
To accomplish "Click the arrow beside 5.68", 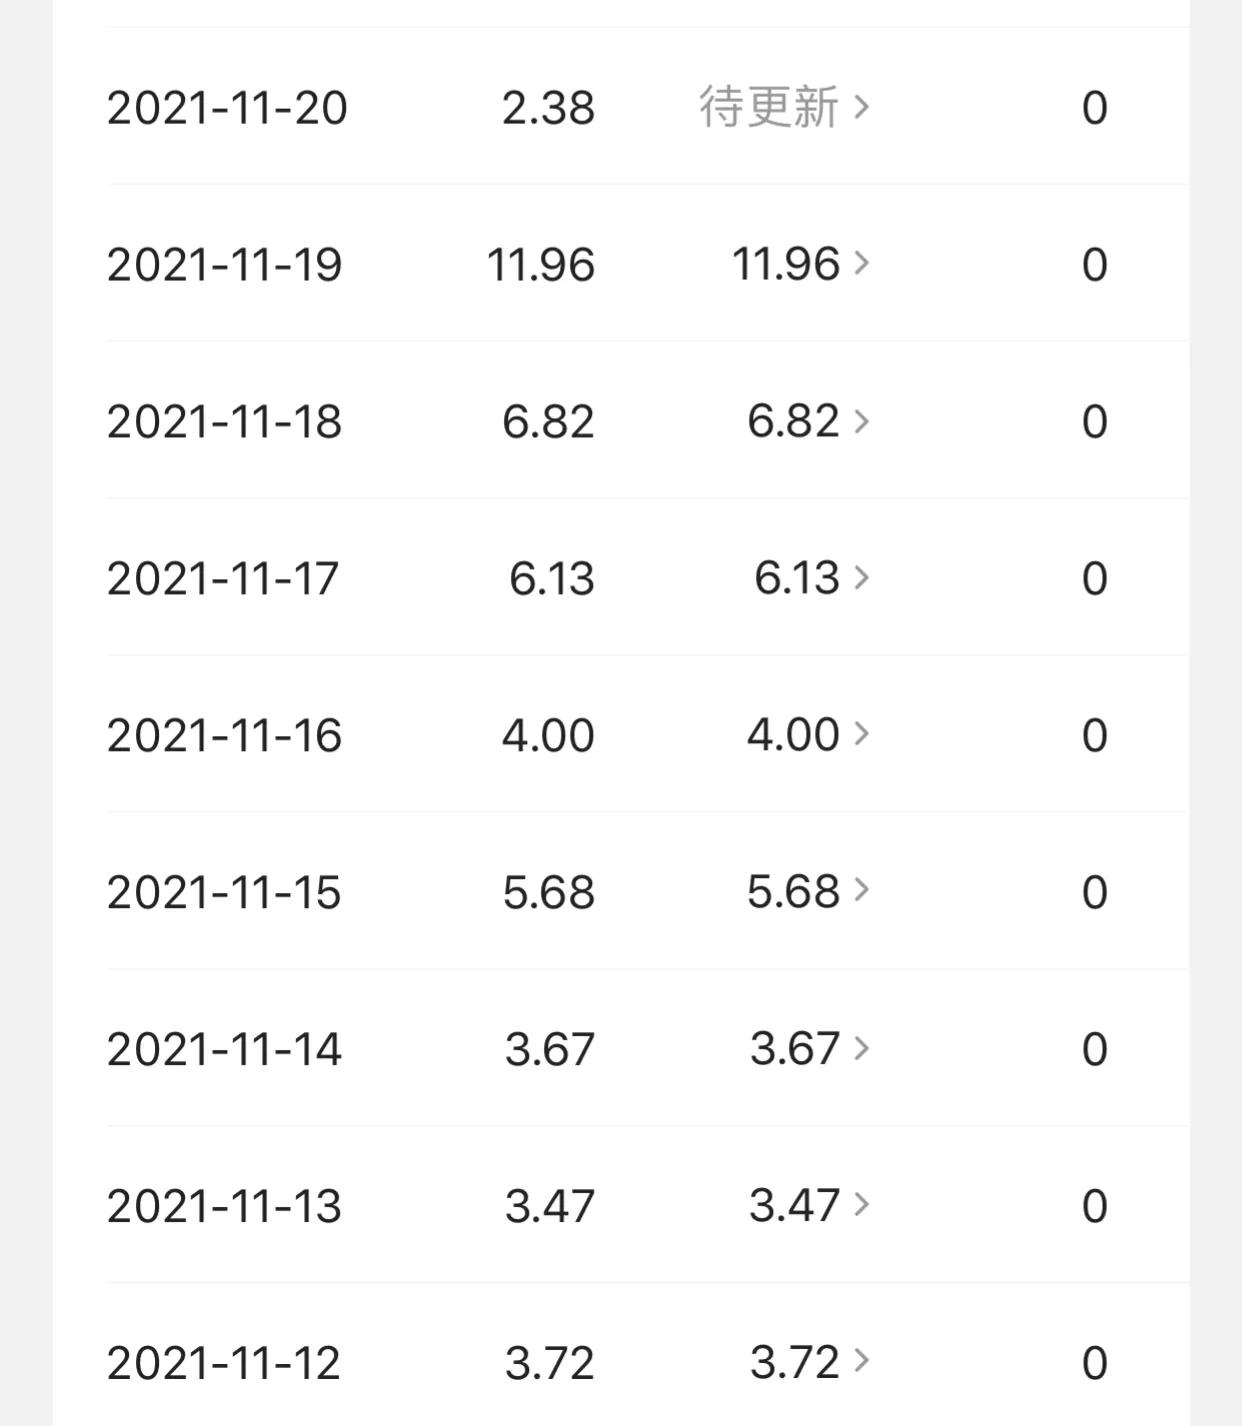I will [x=861, y=890].
